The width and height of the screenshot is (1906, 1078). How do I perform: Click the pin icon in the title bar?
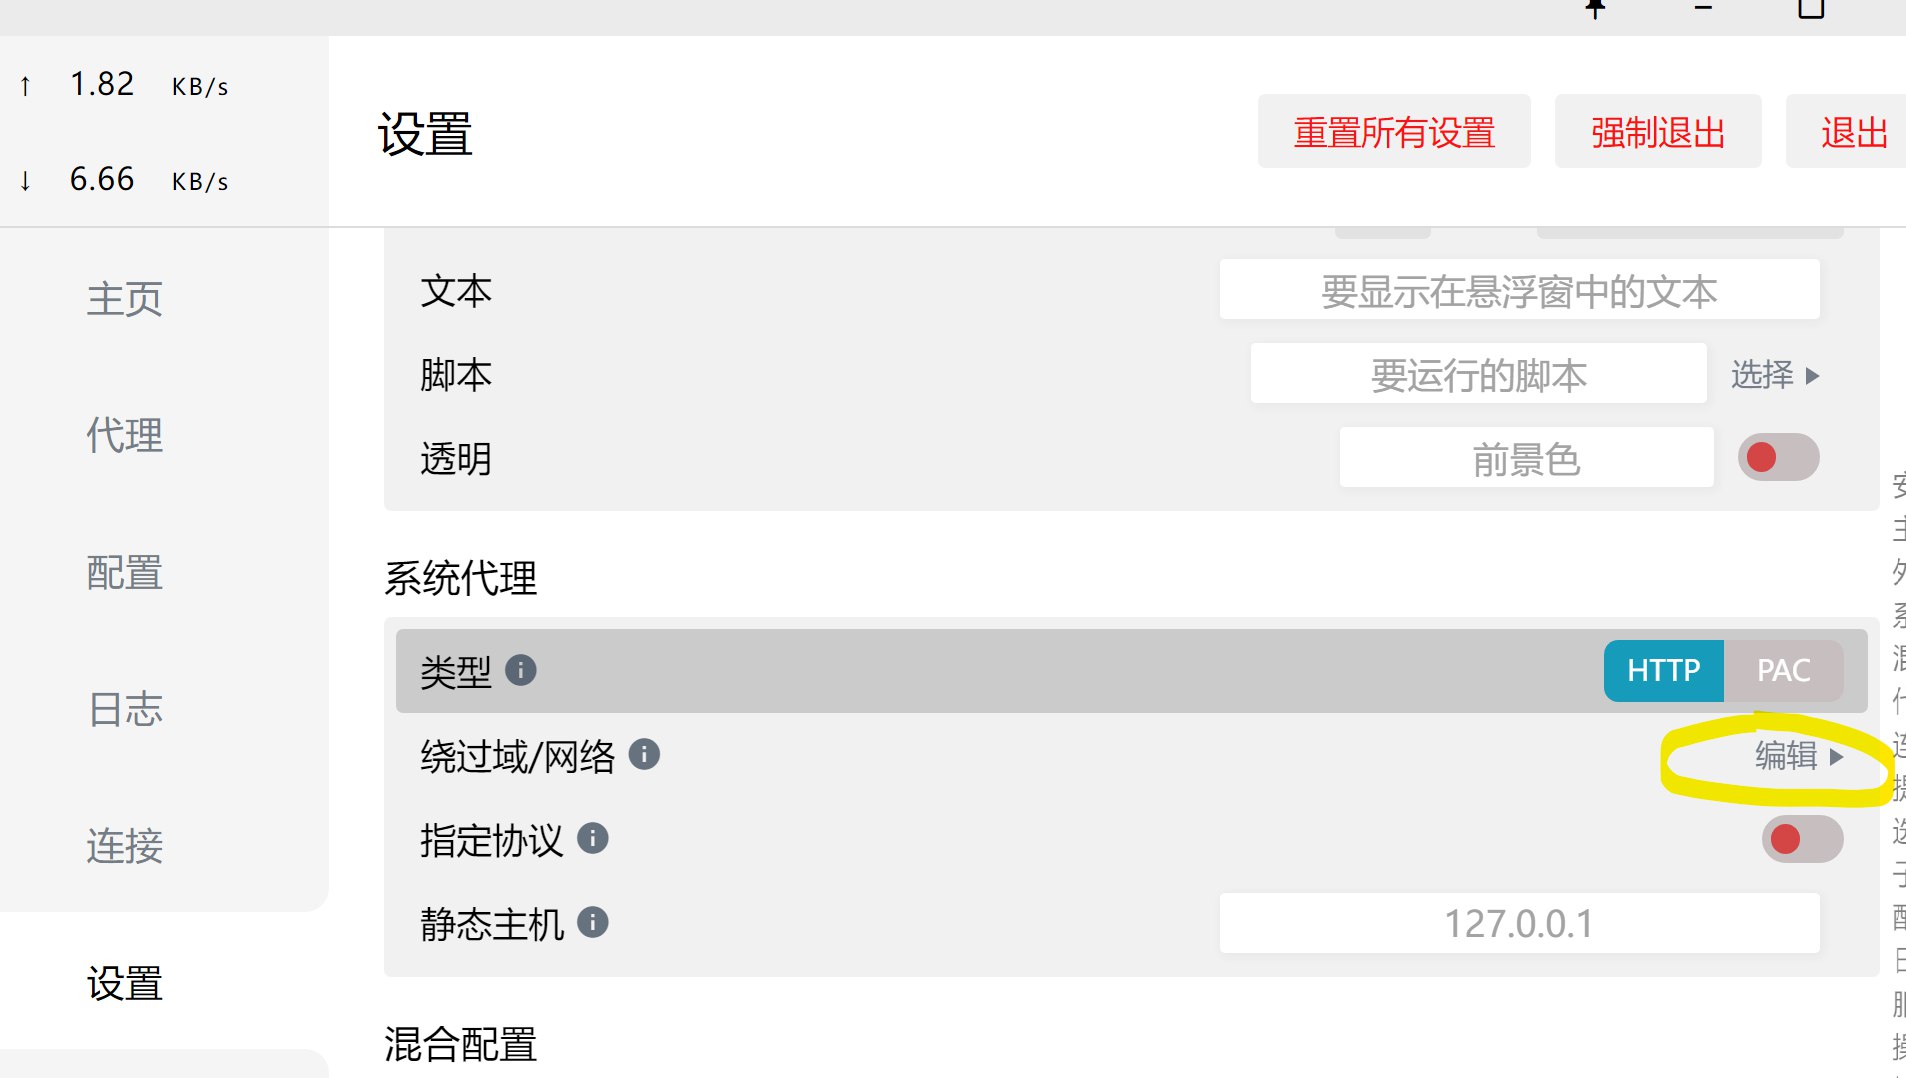(1596, 9)
